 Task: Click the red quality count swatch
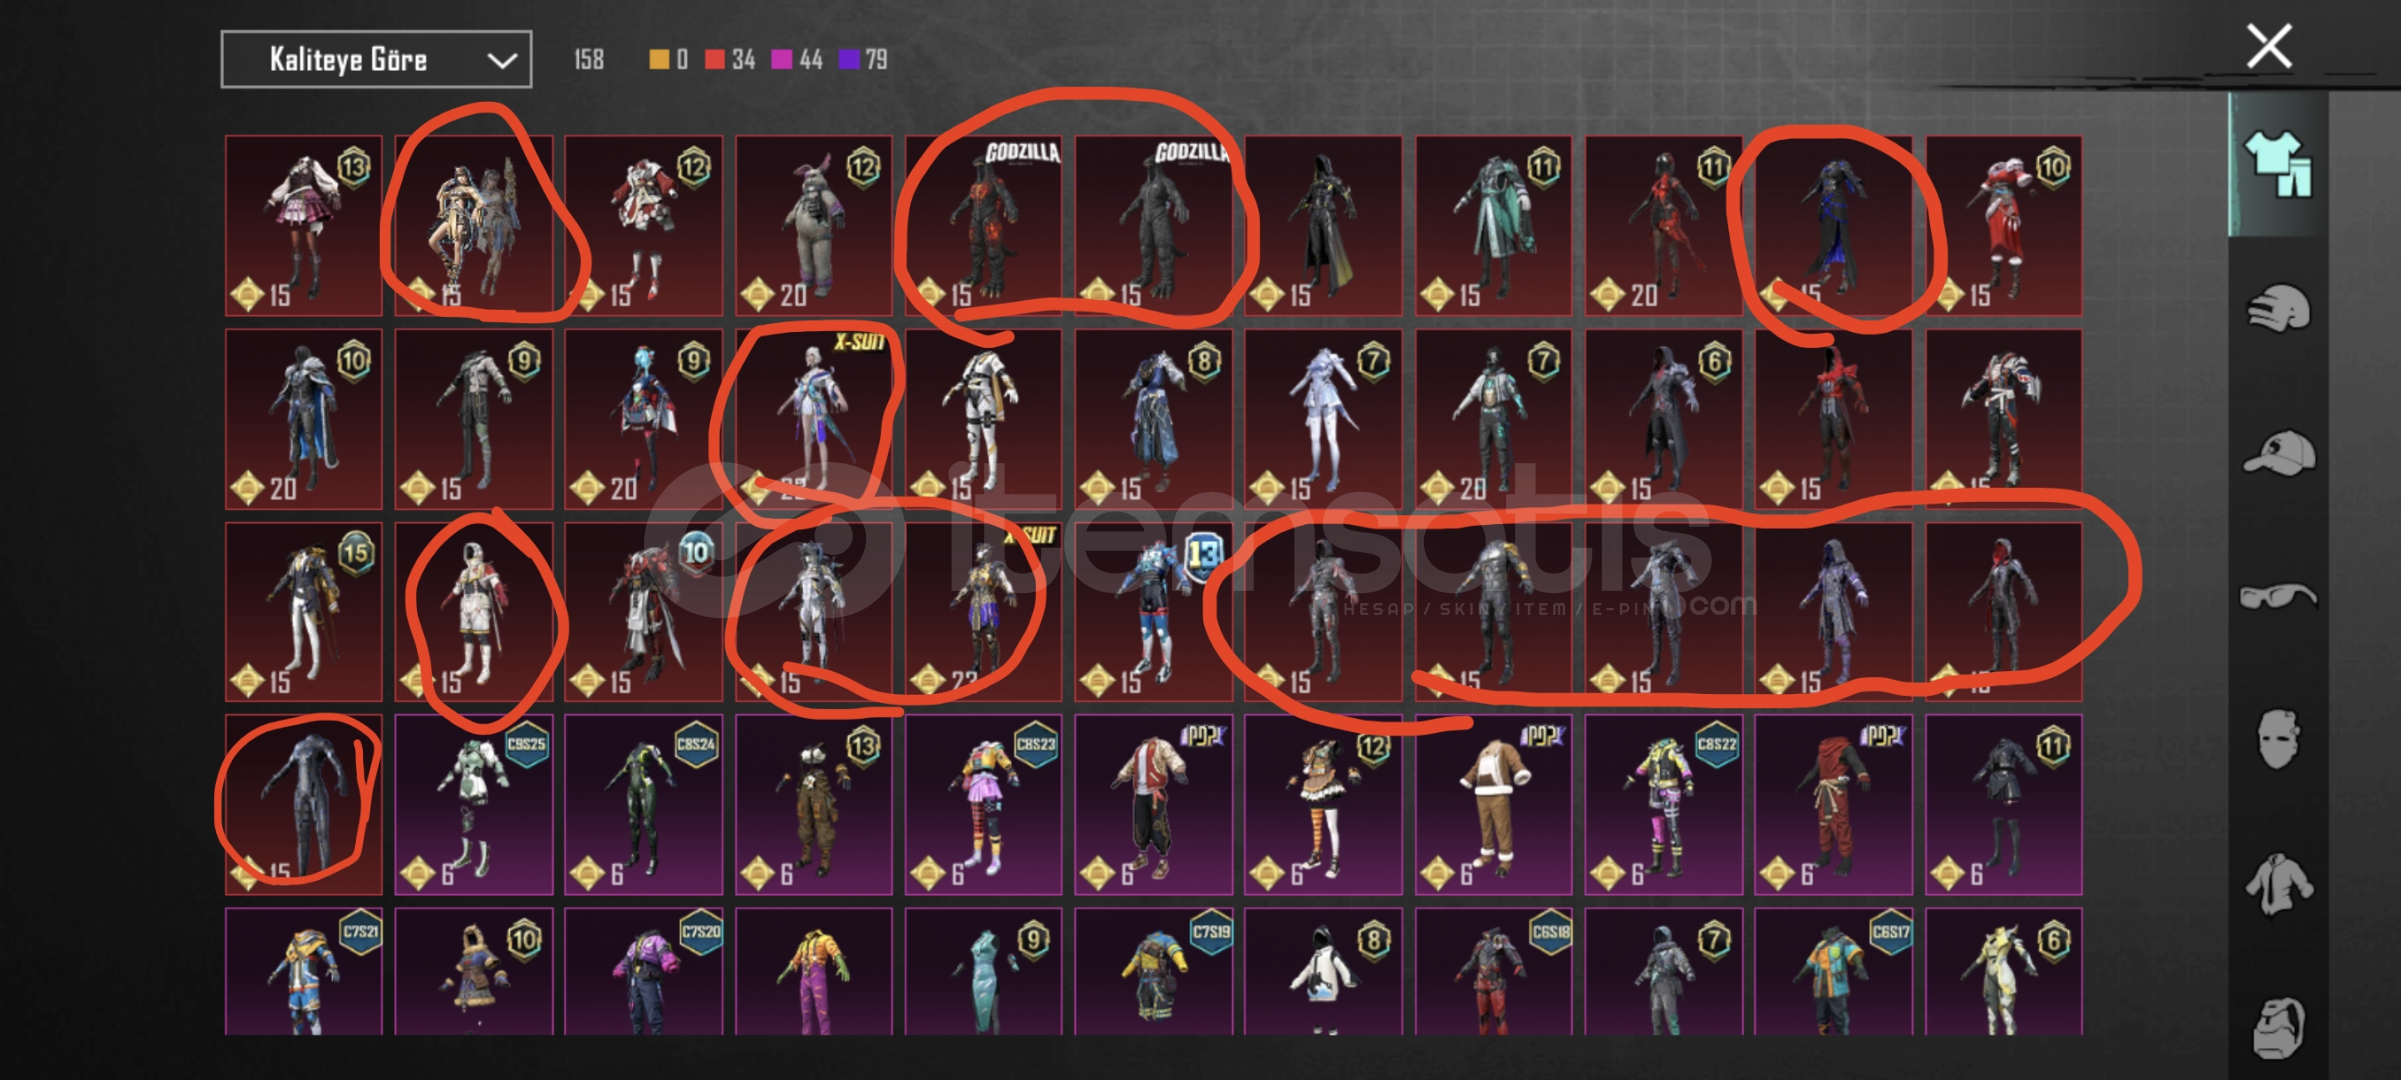pyautogui.click(x=714, y=60)
